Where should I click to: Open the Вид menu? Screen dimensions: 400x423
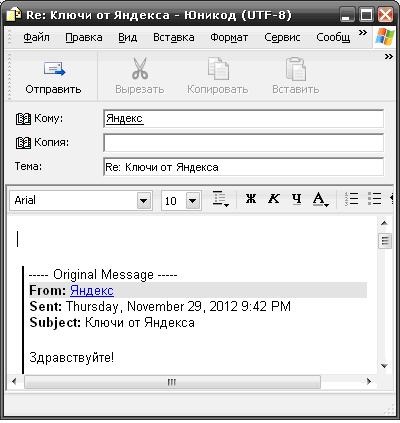(128, 37)
